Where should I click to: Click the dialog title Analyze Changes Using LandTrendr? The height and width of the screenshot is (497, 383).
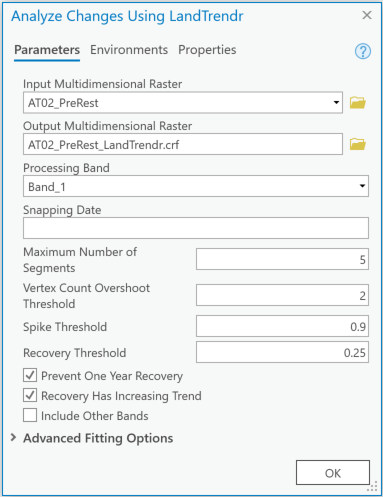pyautogui.click(x=127, y=16)
